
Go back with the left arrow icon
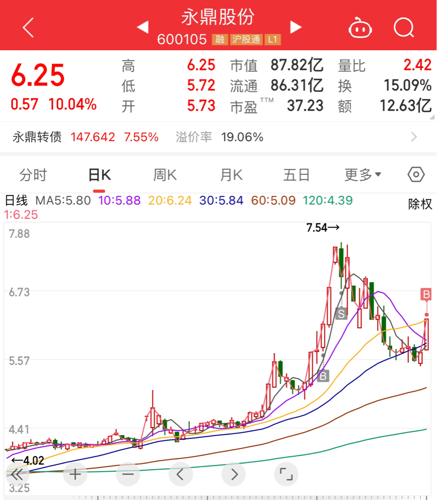[28, 28]
